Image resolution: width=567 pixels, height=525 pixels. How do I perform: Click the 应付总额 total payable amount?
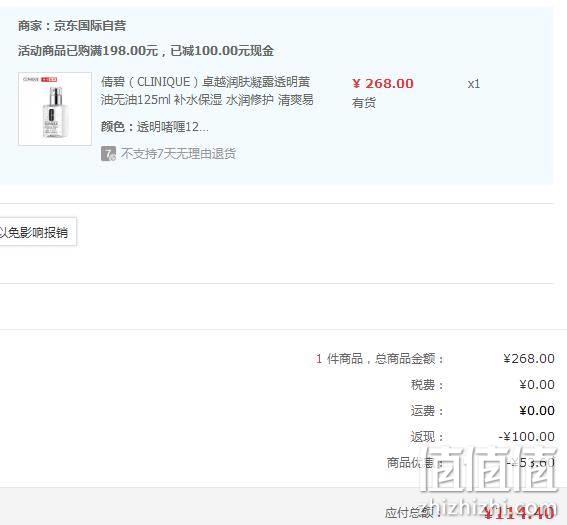coord(519,513)
